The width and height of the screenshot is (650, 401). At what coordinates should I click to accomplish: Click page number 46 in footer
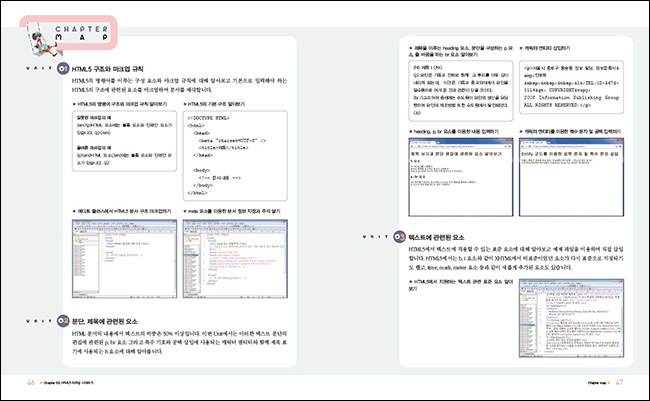[31, 382]
